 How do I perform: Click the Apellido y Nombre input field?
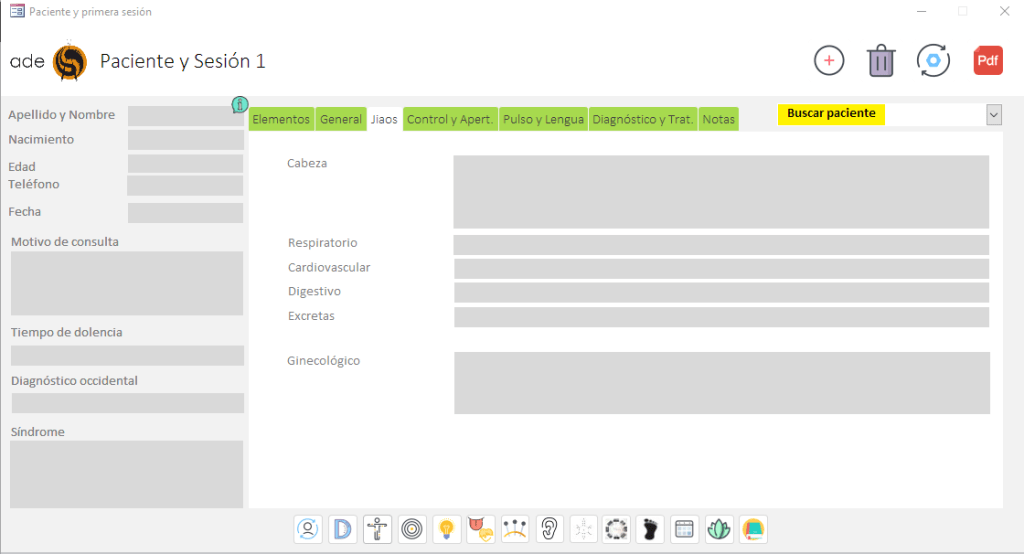[185, 116]
